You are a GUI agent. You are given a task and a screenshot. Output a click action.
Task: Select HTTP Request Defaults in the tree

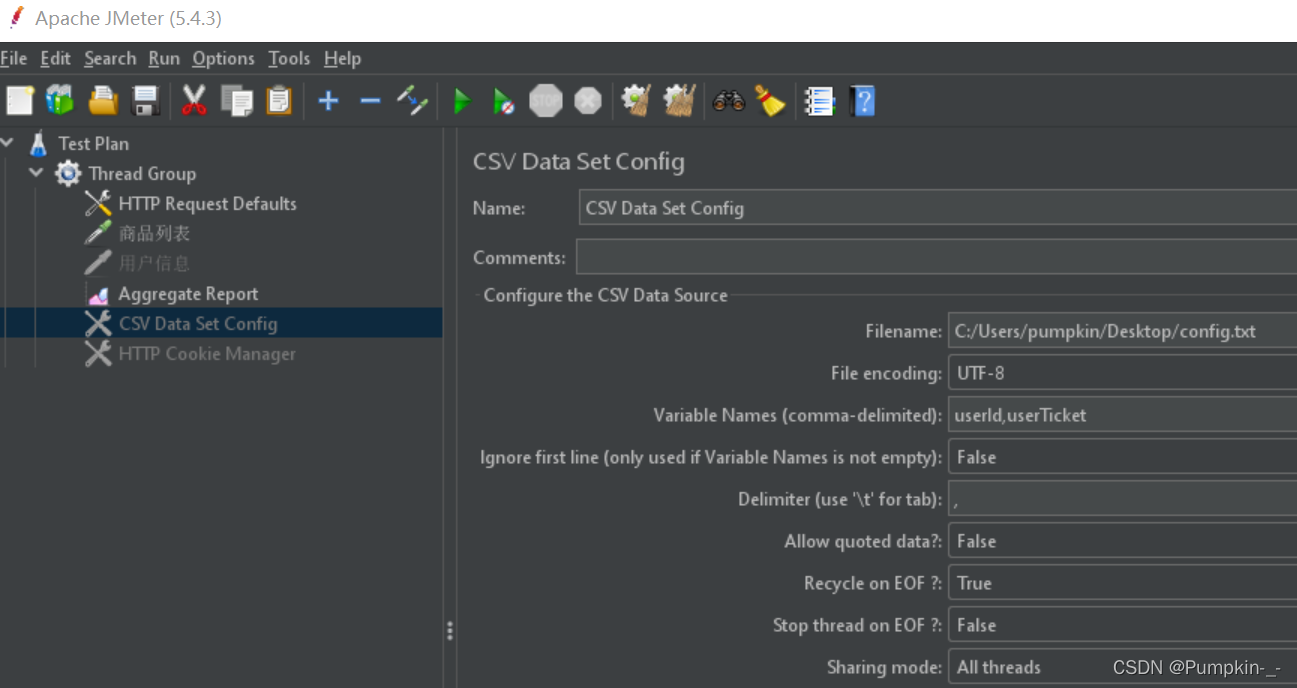pos(207,203)
